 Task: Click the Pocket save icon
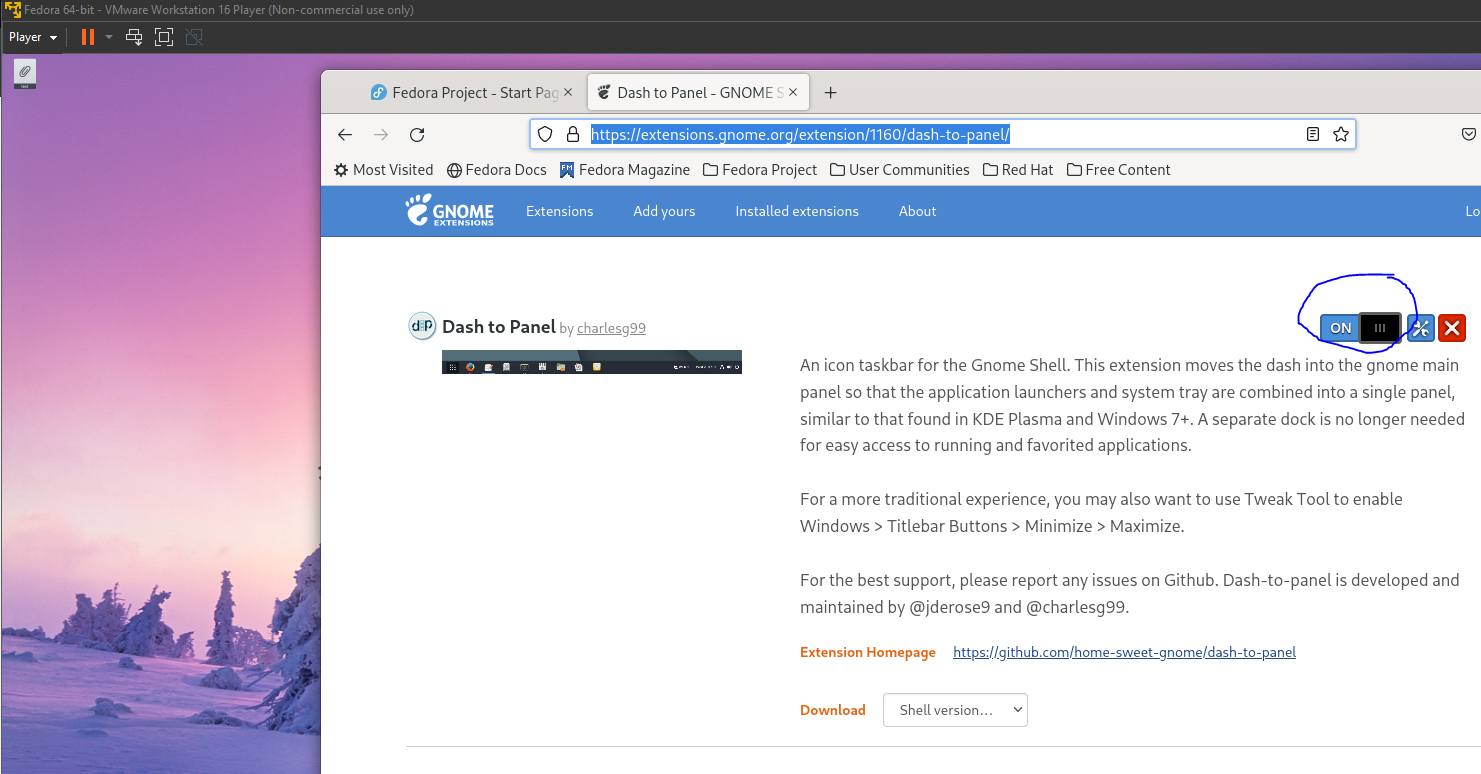(x=1468, y=134)
